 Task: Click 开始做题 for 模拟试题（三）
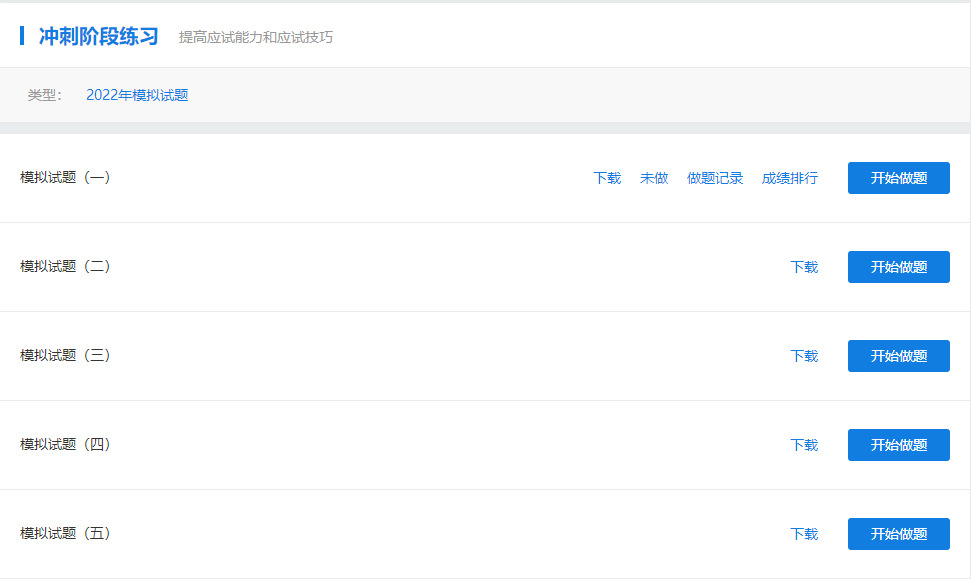(898, 356)
